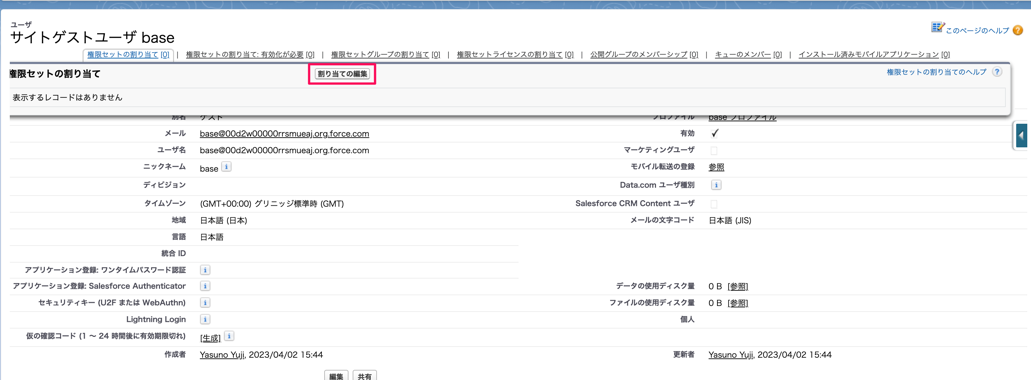
Task: Click info icon beside 生成 link
Action: 229,336
